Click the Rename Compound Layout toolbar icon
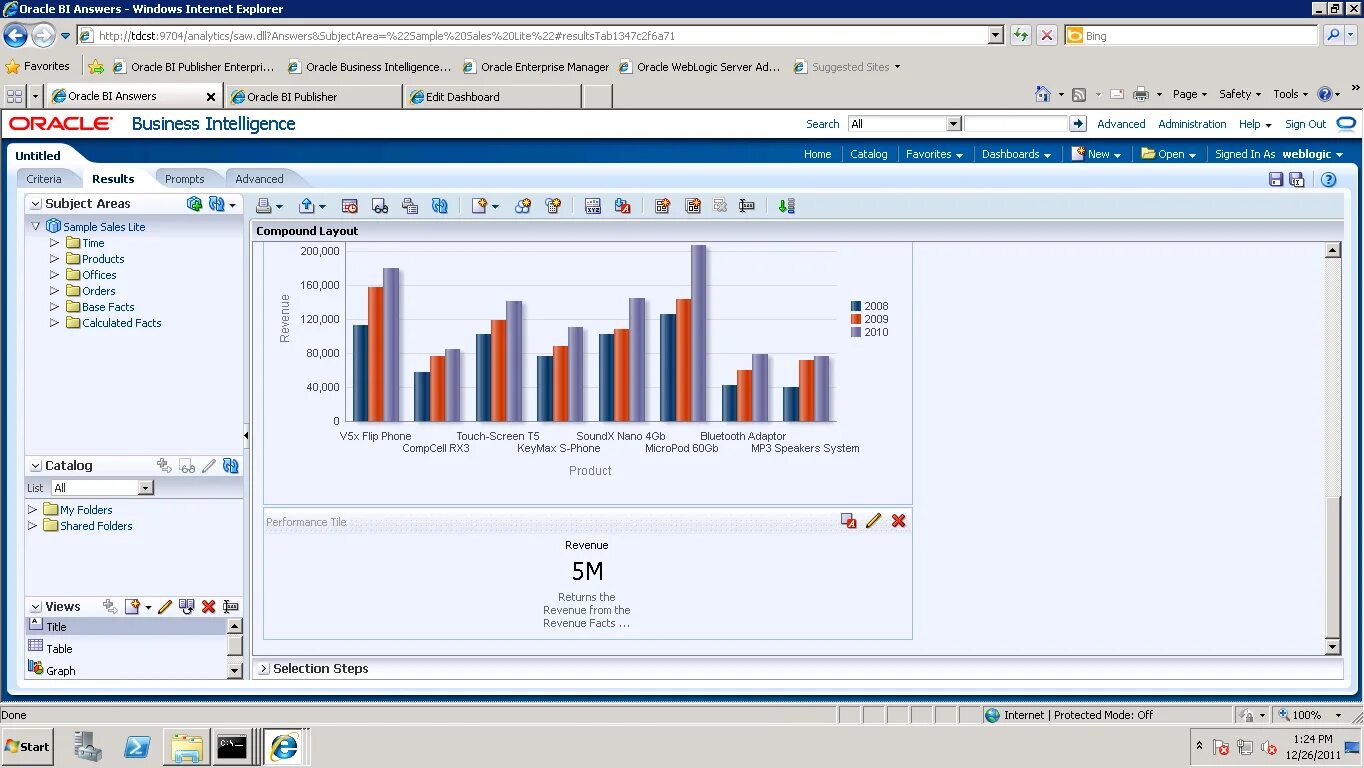Image resolution: width=1364 pixels, height=768 pixels. 747,206
